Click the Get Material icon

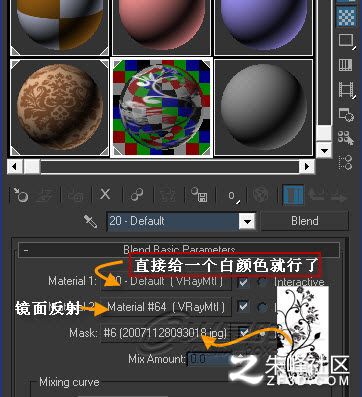21,195
